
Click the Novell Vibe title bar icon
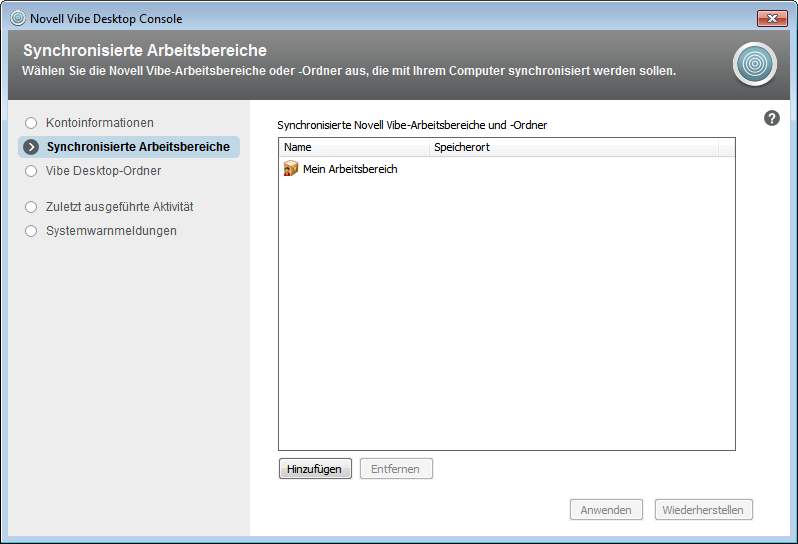[18, 18]
